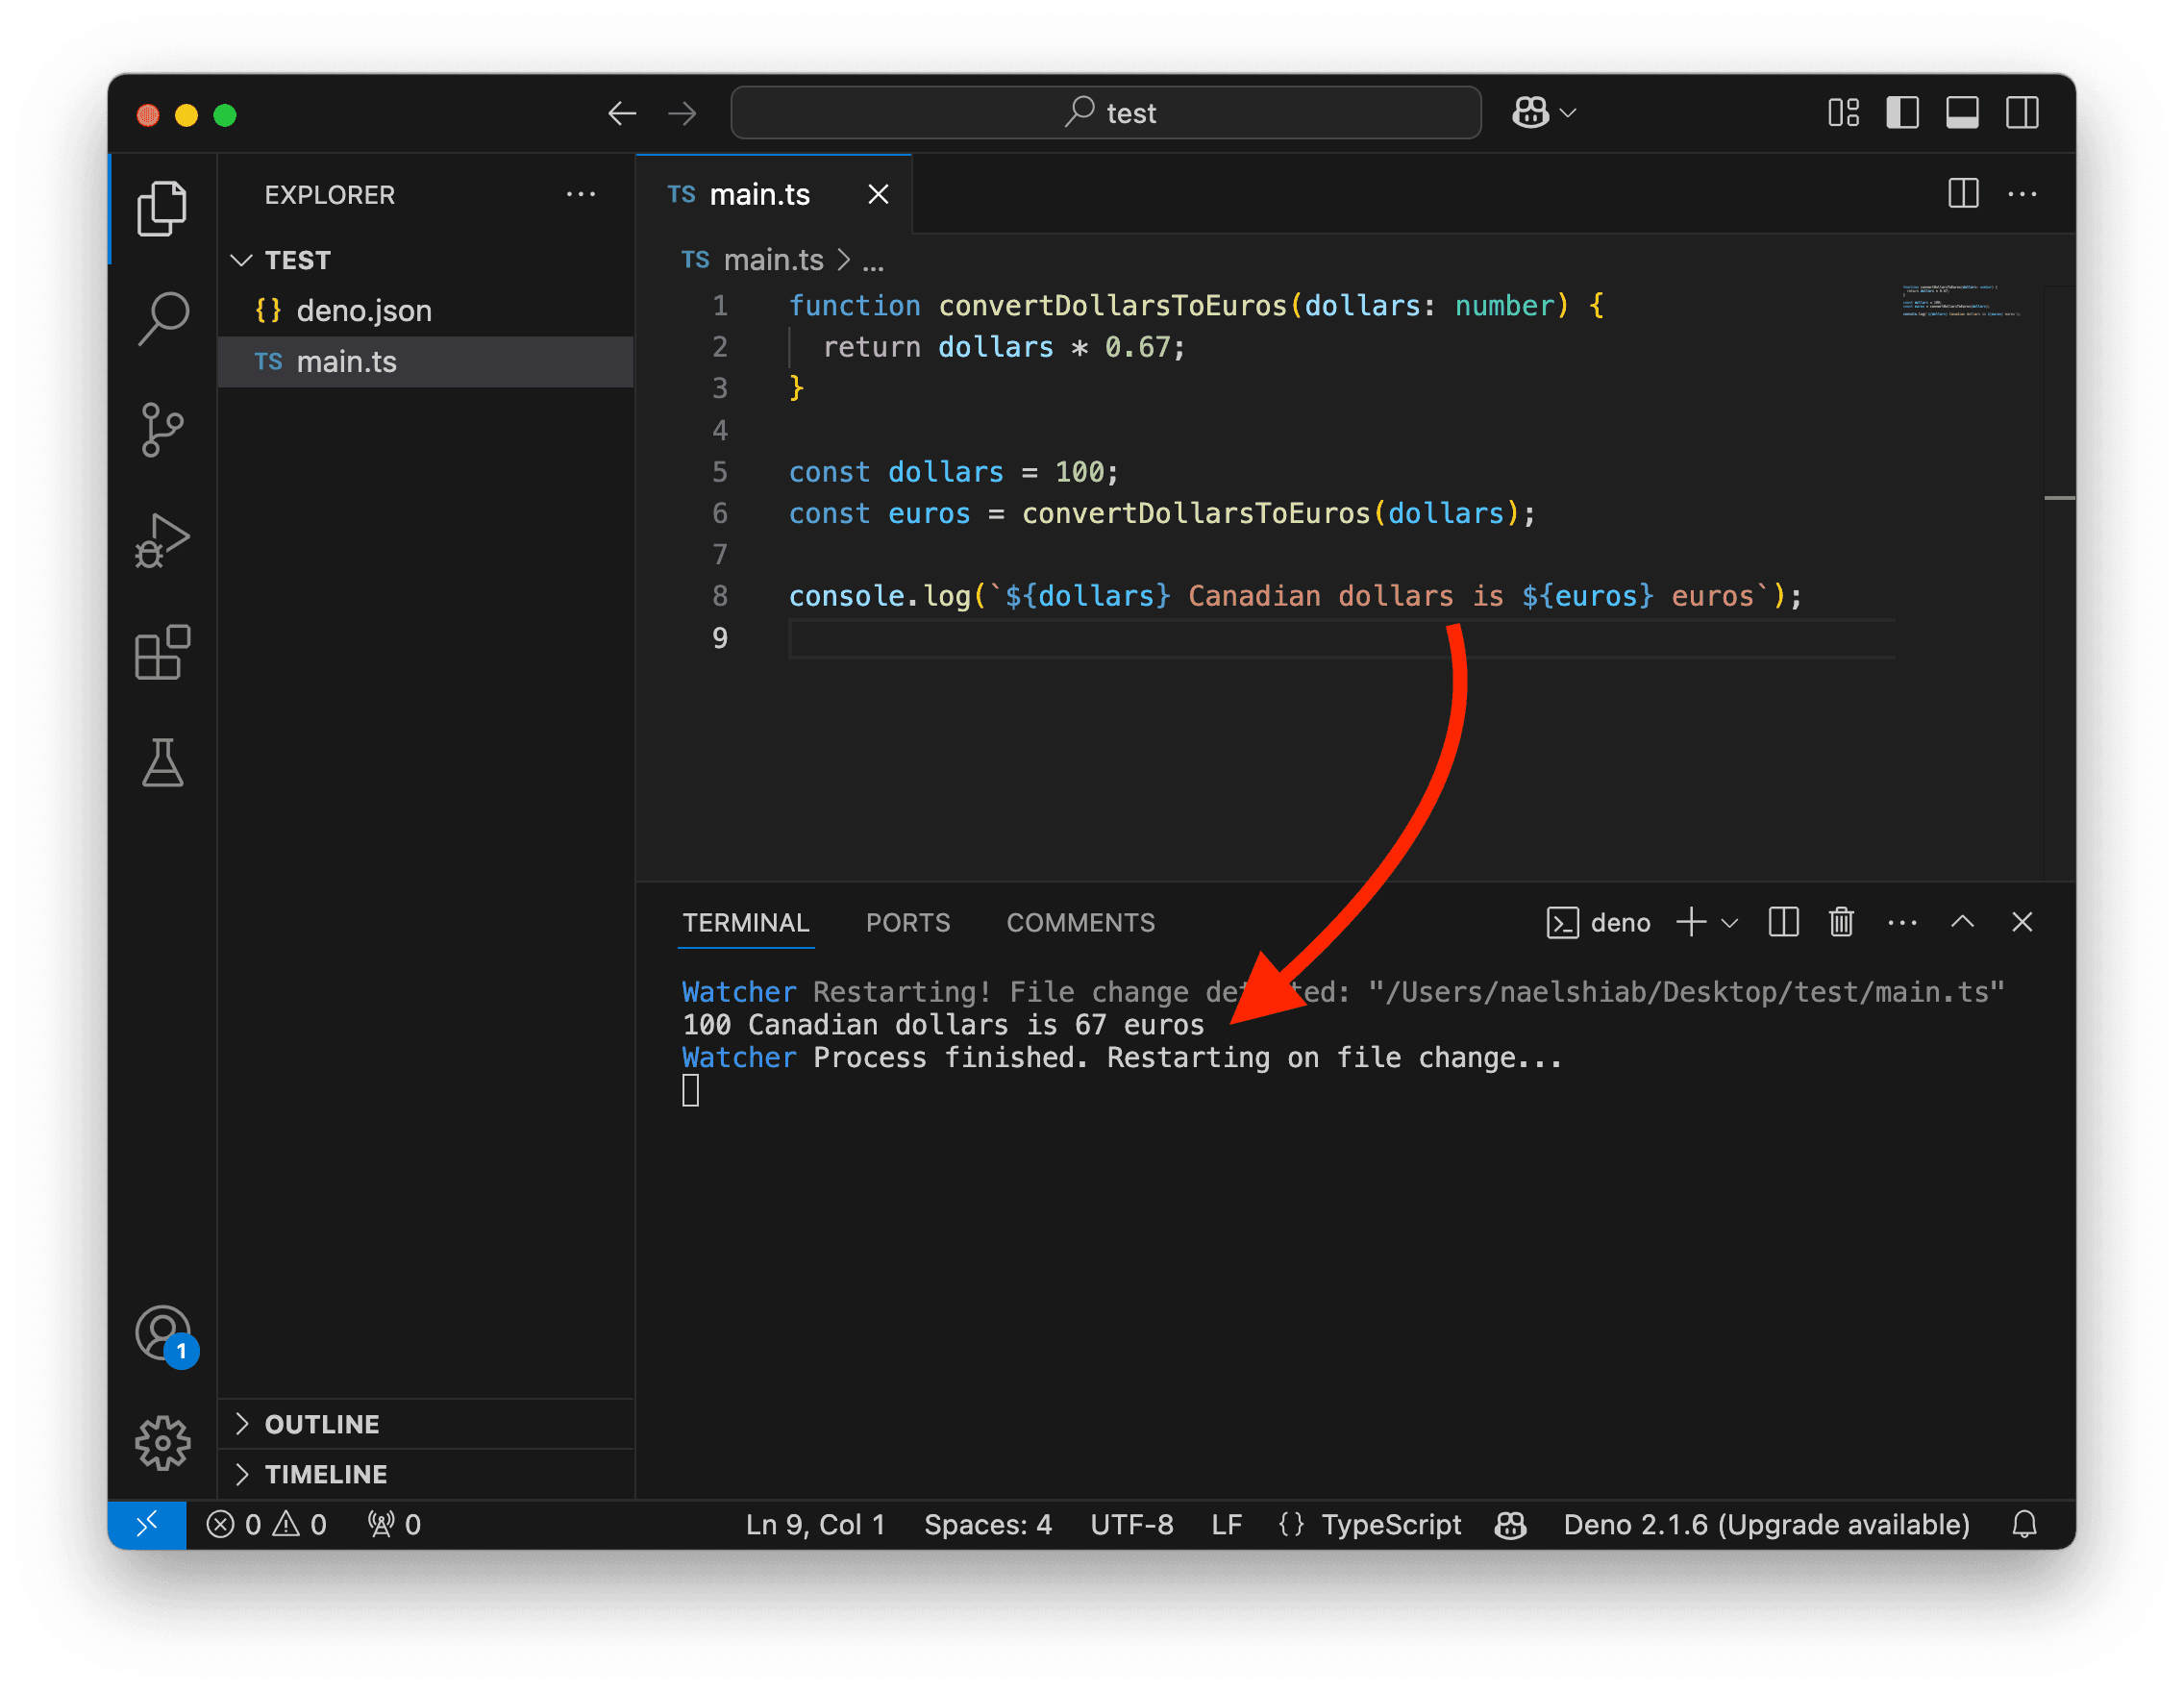Open a remote window from status bar

click(x=147, y=1524)
